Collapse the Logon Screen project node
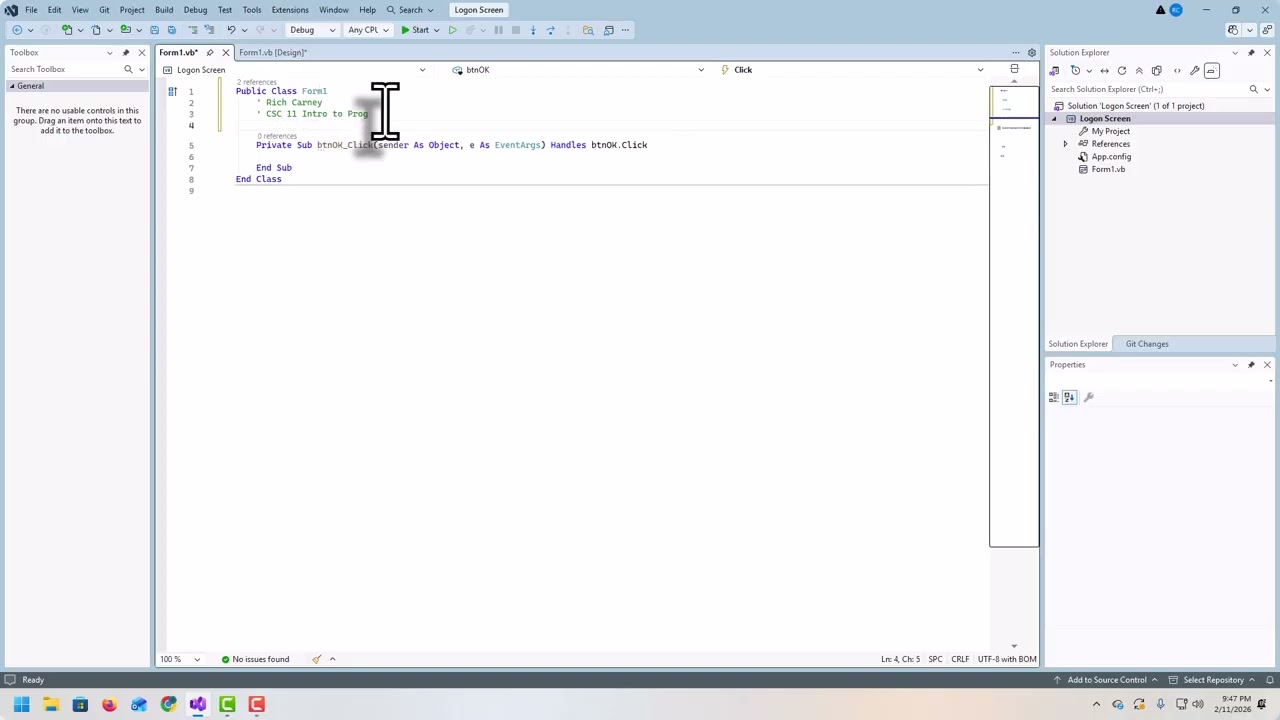Screen dimensions: 1280x720 1053,119
